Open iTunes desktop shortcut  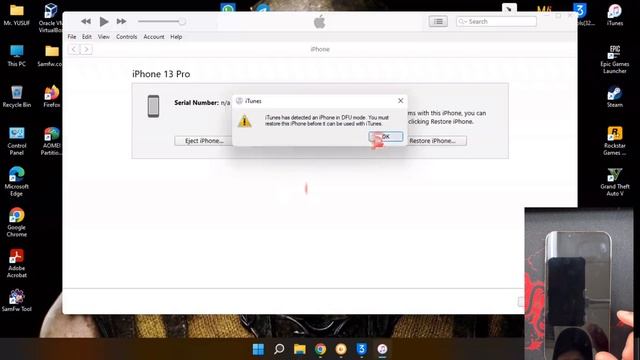coord(615,15)
